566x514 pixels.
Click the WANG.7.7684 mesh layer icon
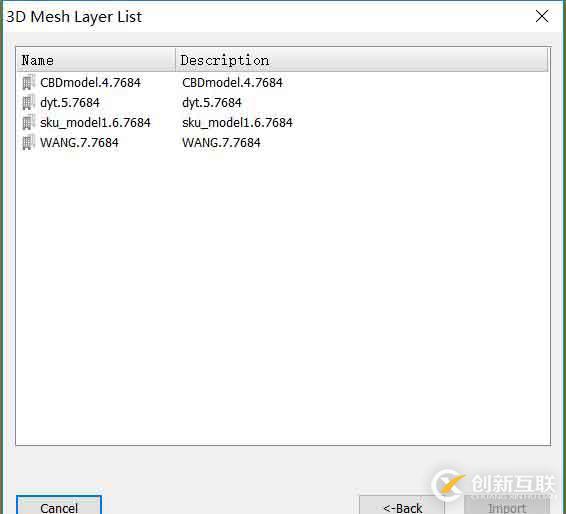click(x=29, y=143)
